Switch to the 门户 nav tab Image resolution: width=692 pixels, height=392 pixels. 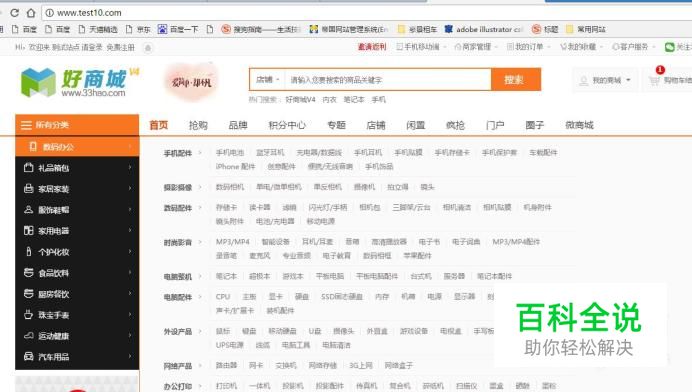(x=495, y=125)
